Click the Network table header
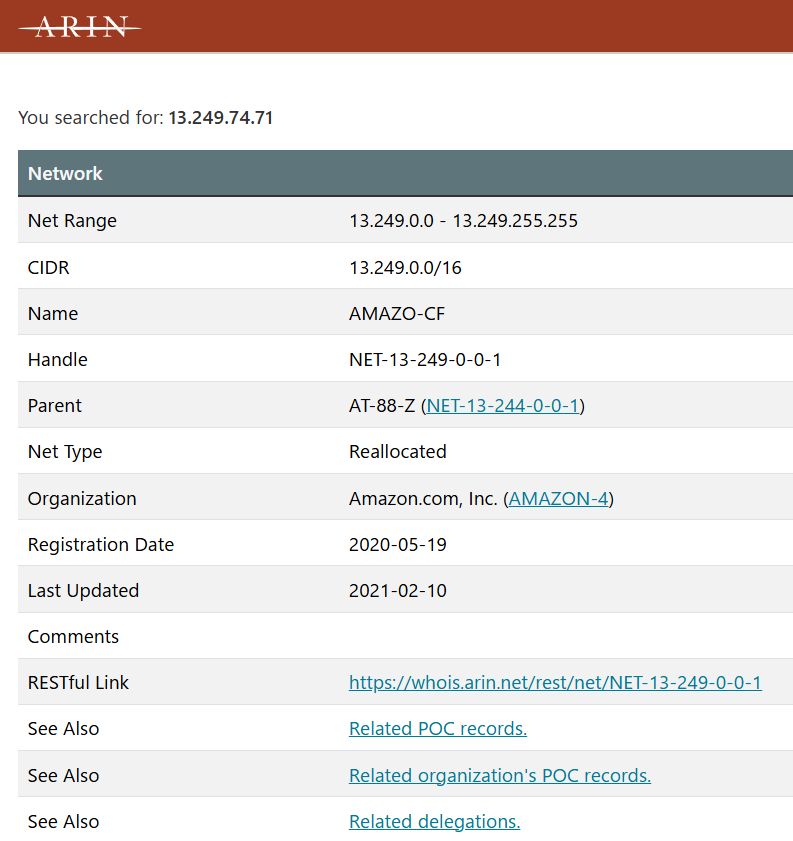This screenshot has height=841, width=793. point(66,174)
